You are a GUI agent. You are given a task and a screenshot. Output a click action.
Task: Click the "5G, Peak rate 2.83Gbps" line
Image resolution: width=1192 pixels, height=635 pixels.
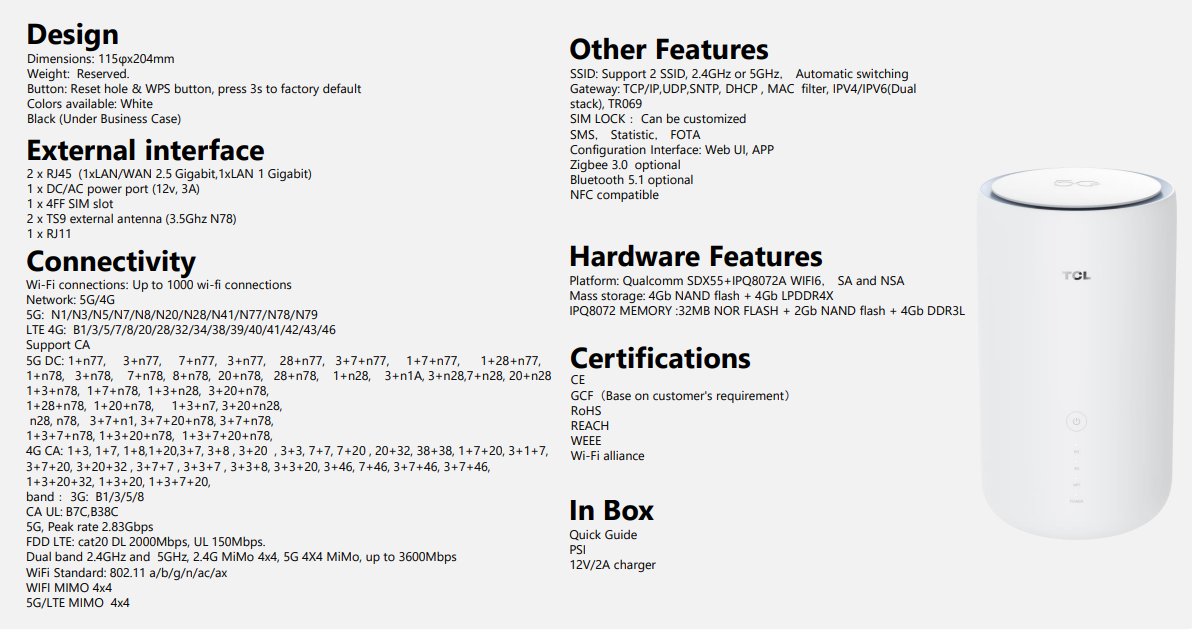point(90,527)
